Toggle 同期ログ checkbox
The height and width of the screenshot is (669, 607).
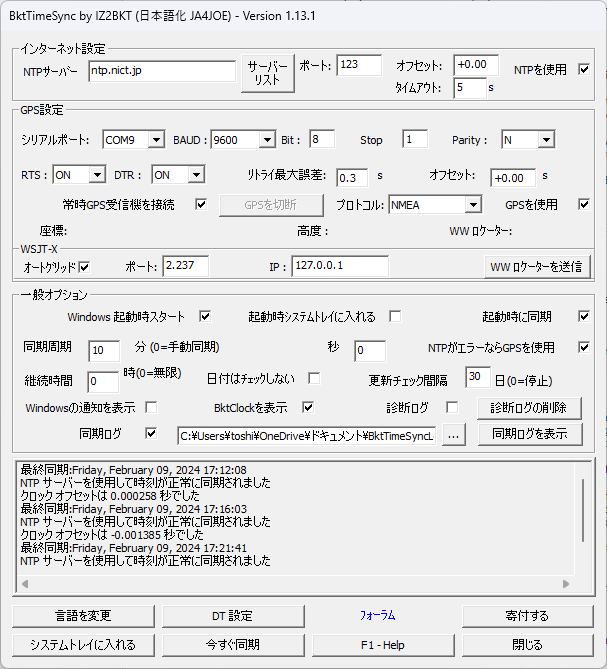point(151,434)
